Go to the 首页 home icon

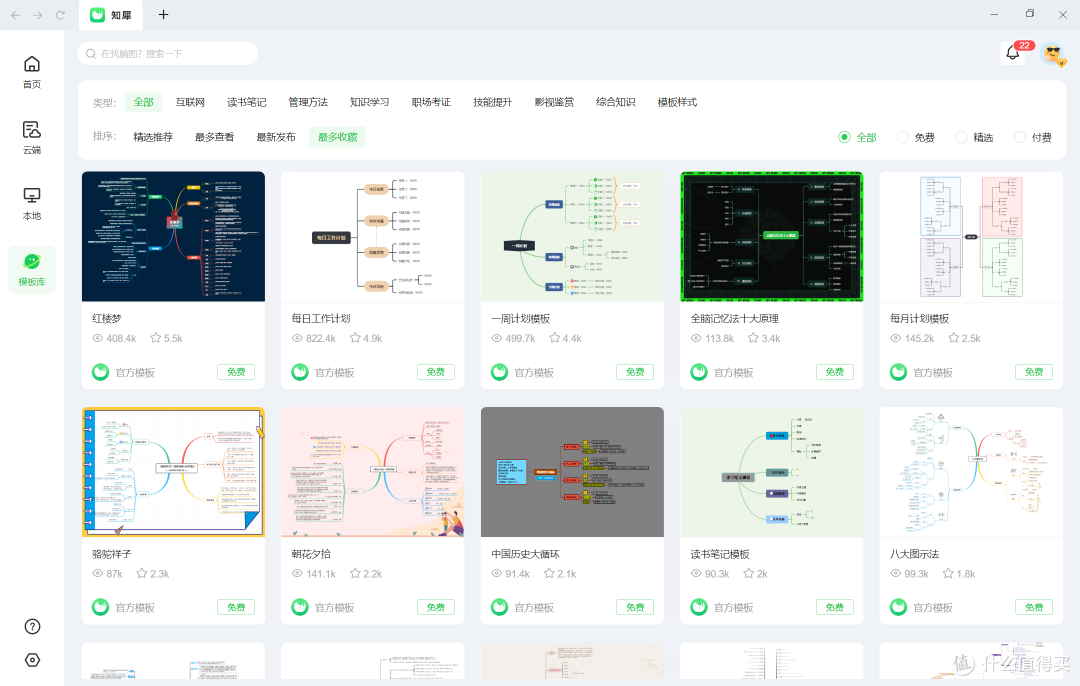32,64
